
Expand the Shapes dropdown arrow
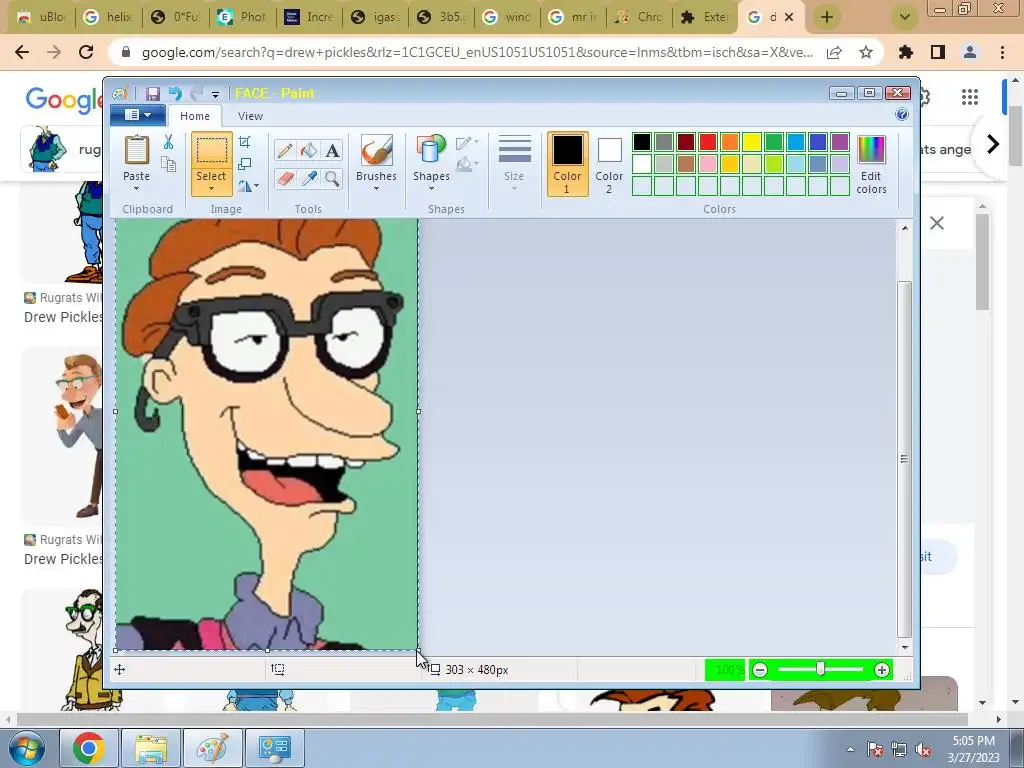coord(431,189)
